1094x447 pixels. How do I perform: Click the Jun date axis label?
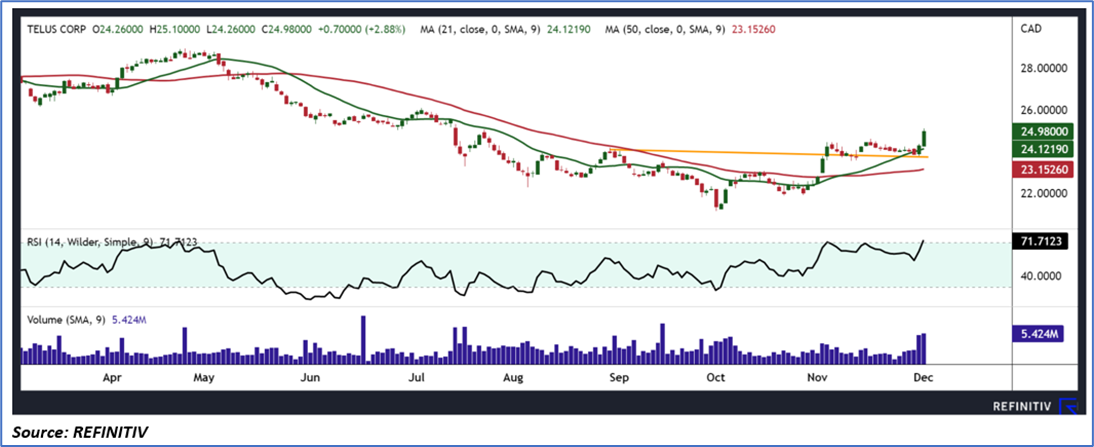(x=310, y=377)
